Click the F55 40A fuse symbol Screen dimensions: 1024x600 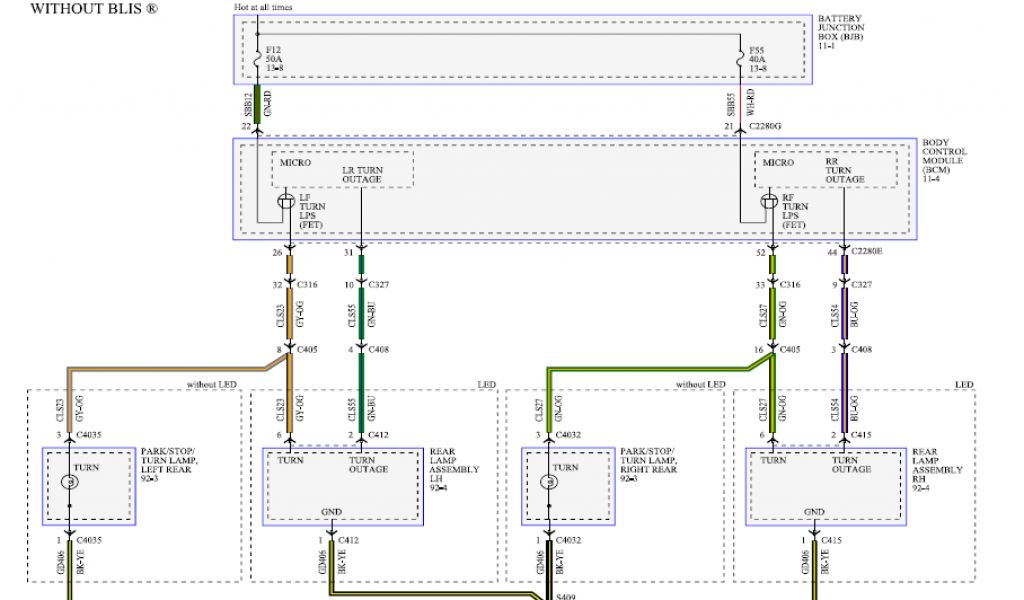pos(743,56)
